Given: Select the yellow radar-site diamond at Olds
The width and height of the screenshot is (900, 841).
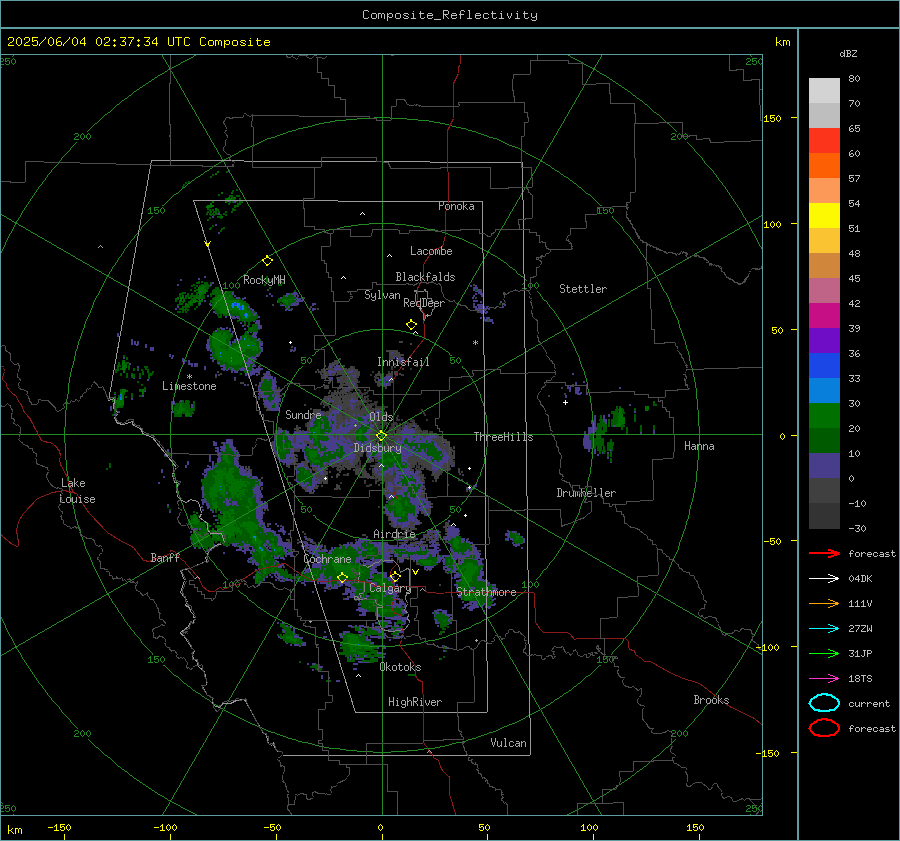Looking at the screenshot, I should [x=381, y=436].
